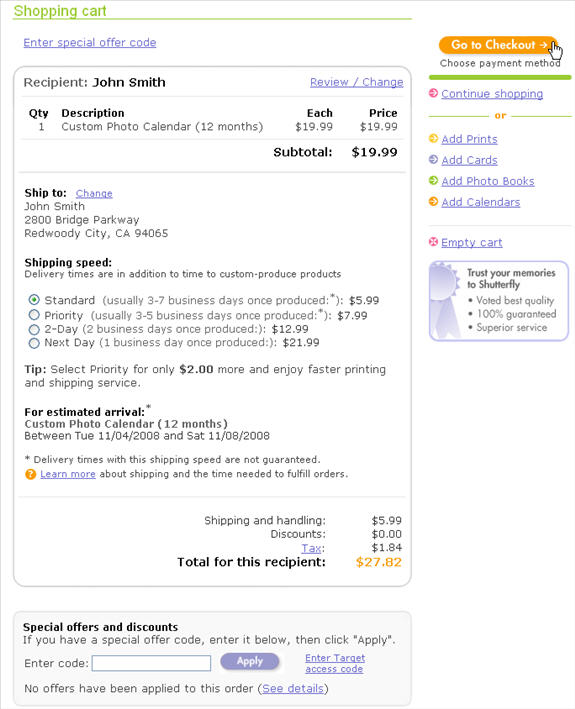Click the orange question mark help icon
Screen dimensions: 575x709
(30, 474)
